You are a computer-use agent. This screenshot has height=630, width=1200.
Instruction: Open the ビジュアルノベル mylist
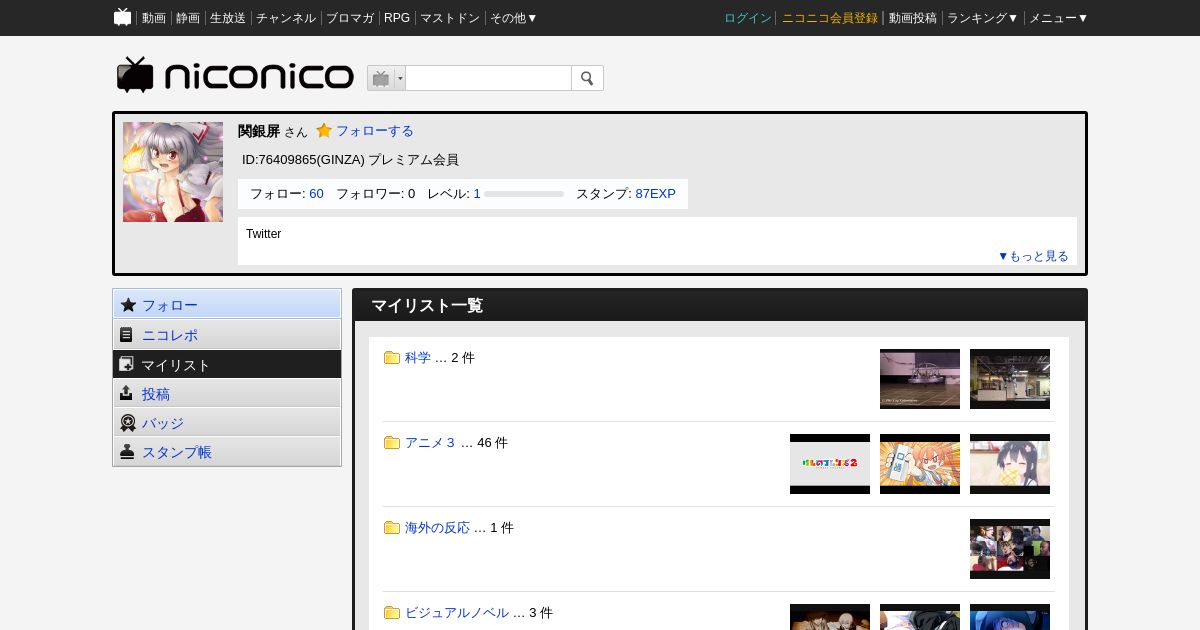click(x=457, y=613)
